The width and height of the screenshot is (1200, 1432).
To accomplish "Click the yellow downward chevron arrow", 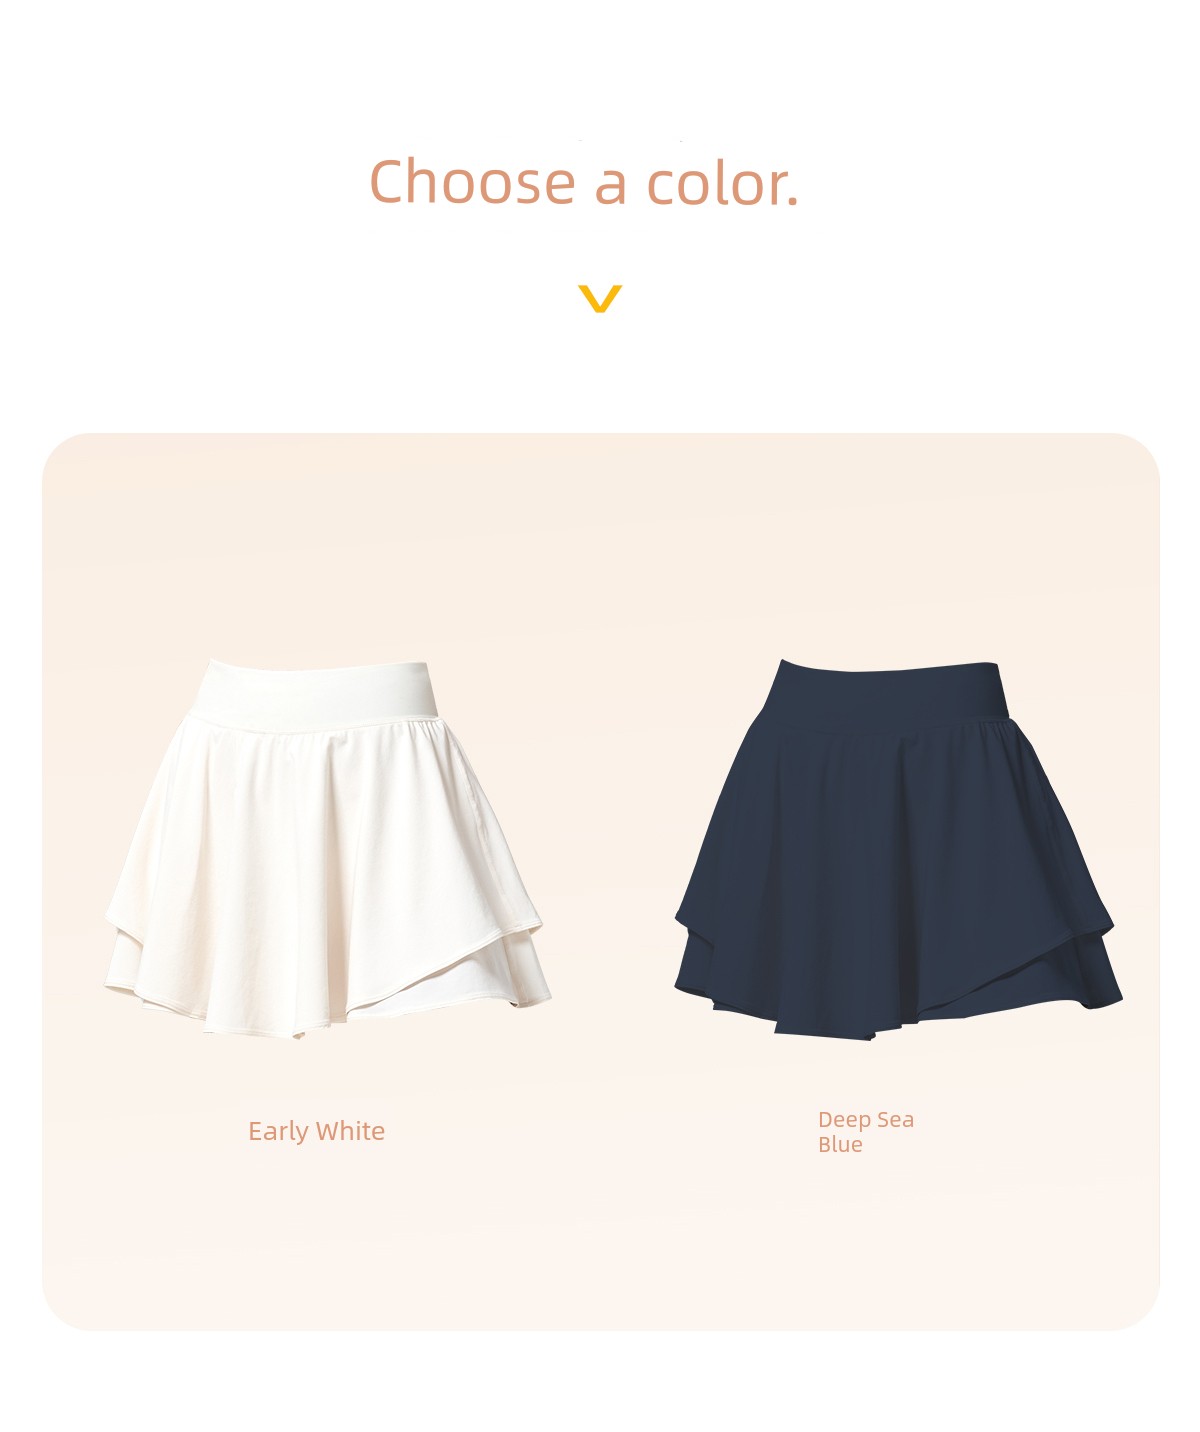I will point(600,298).
